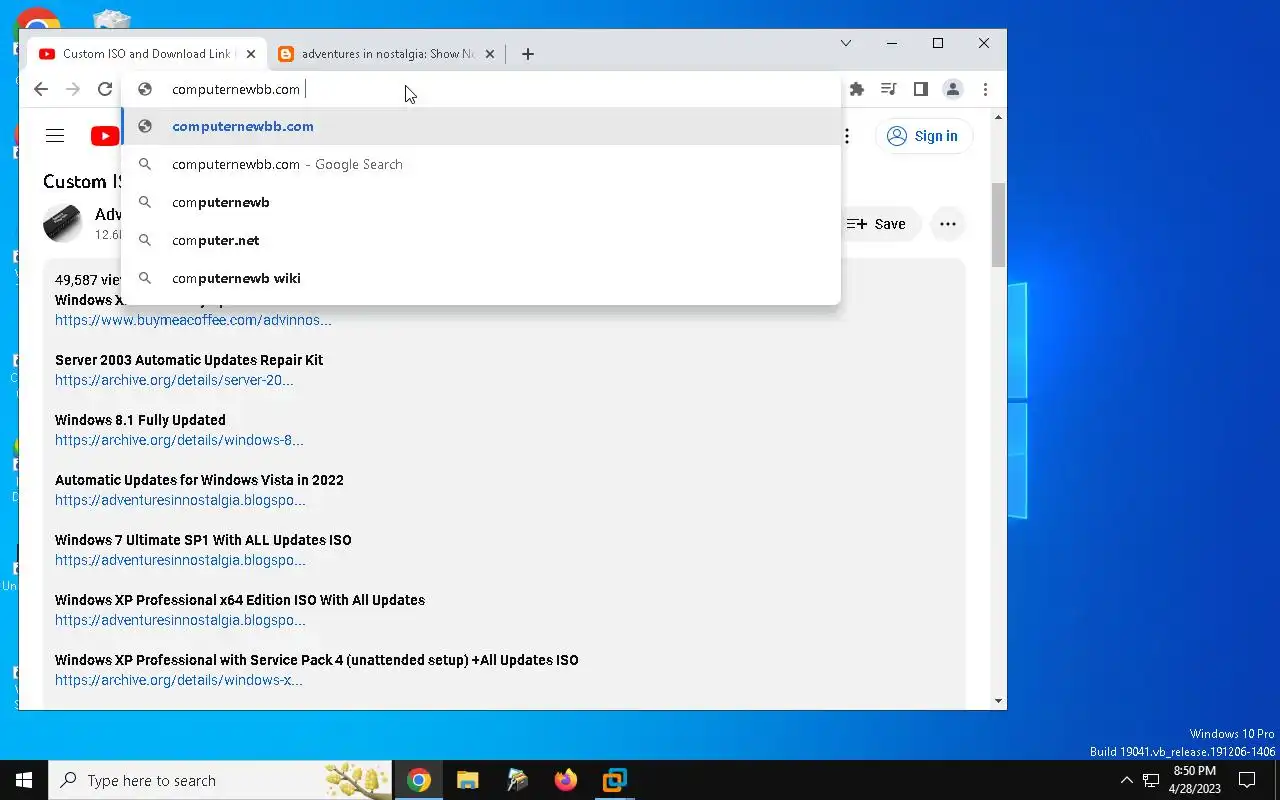Click the YouTube logo
The image size is (1280, 800).
[104, 136]
